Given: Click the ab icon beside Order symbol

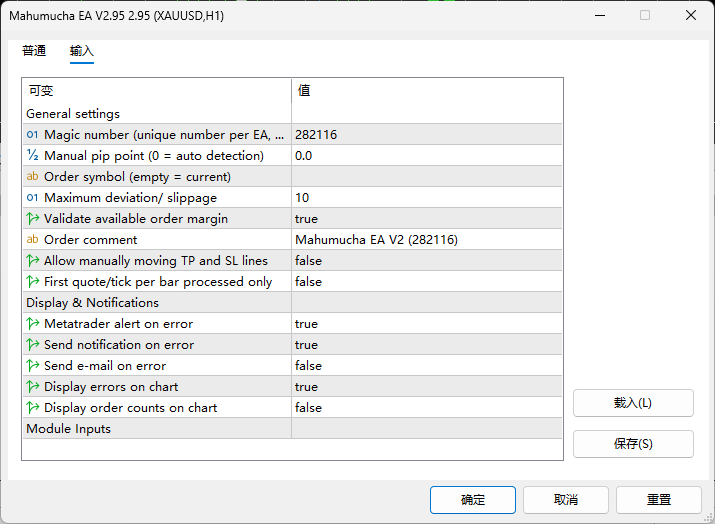Looking at the screenshot, I should point(32,176).
